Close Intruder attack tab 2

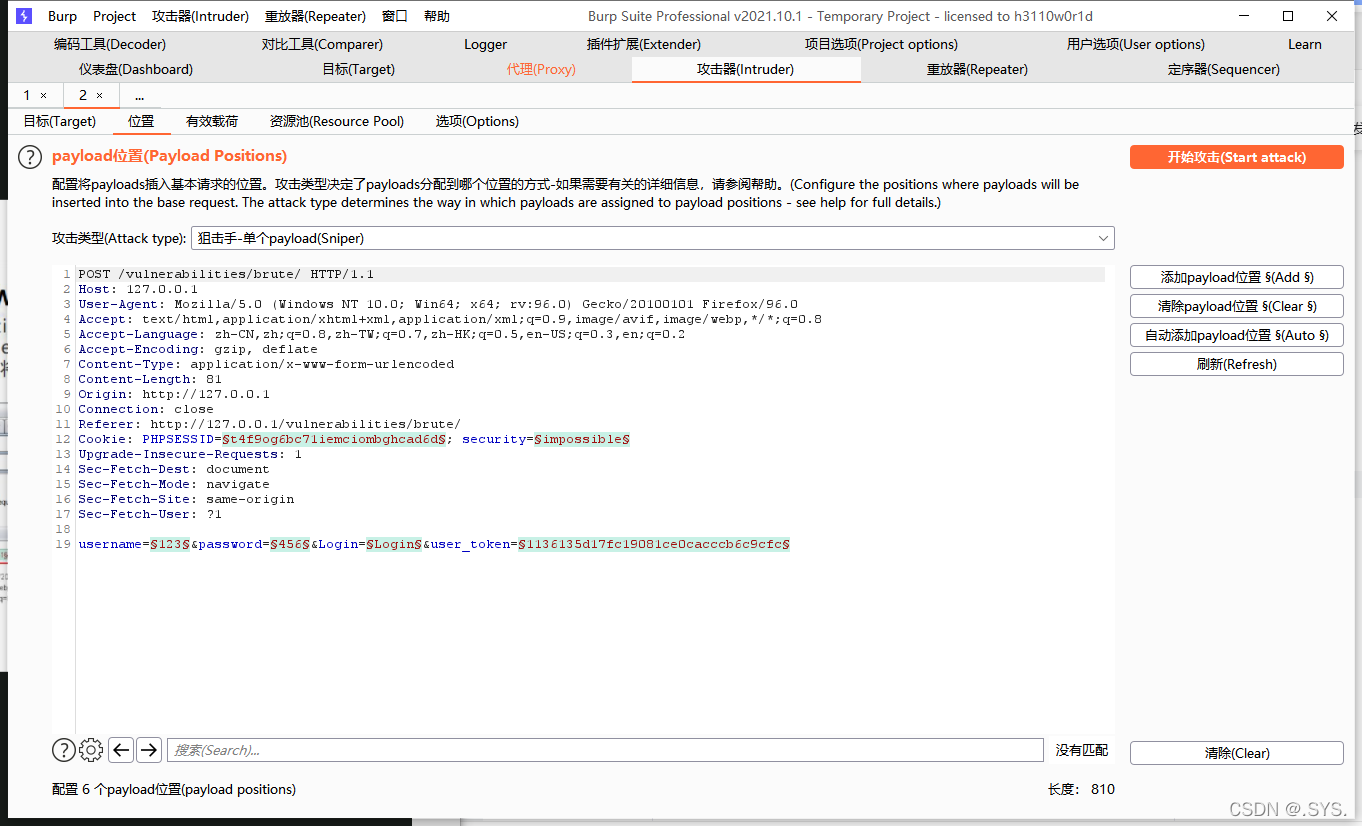(x=99, y=96)
